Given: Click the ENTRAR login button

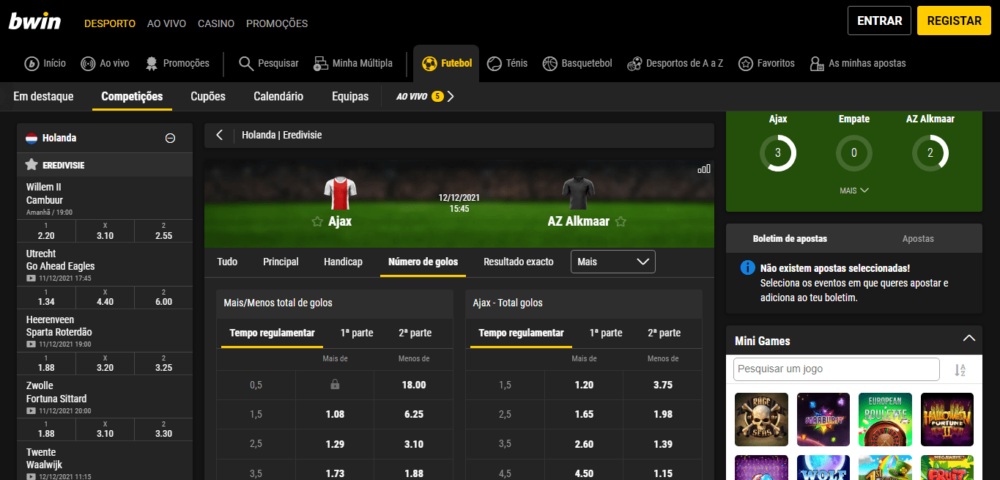Looking at the screenshot, I should tap(879, 20).
